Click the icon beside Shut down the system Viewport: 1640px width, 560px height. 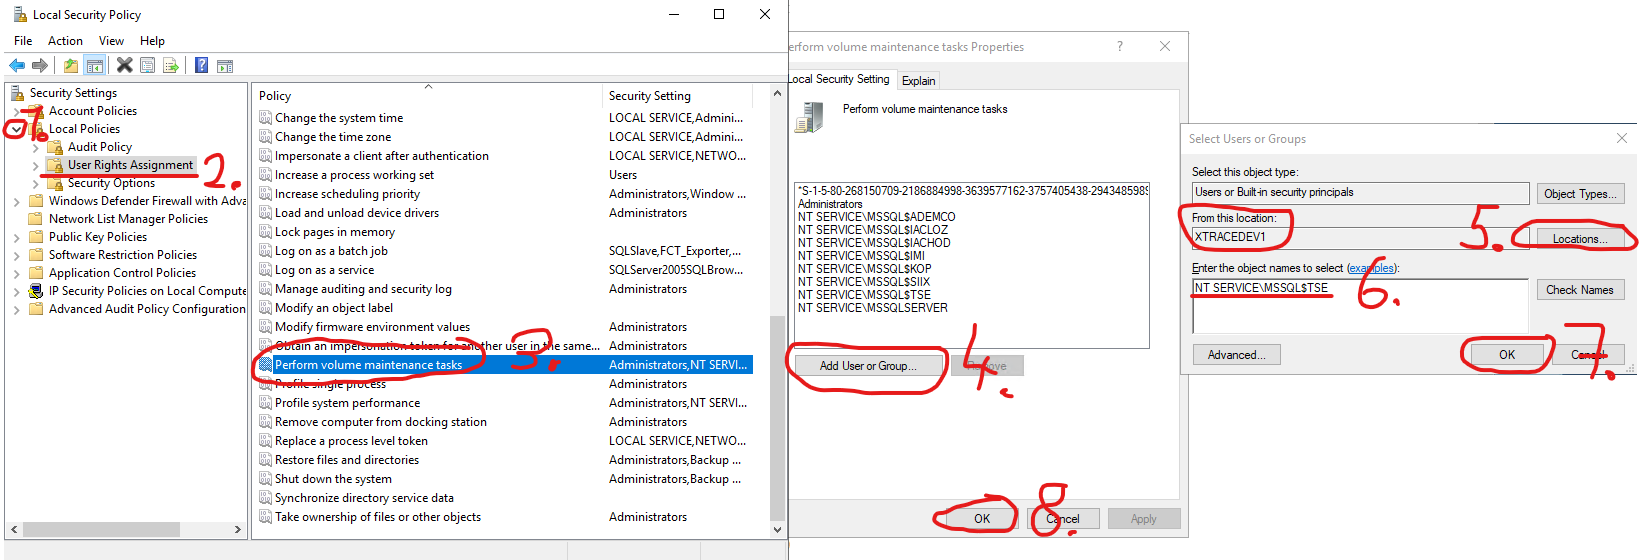coord(265,478)
